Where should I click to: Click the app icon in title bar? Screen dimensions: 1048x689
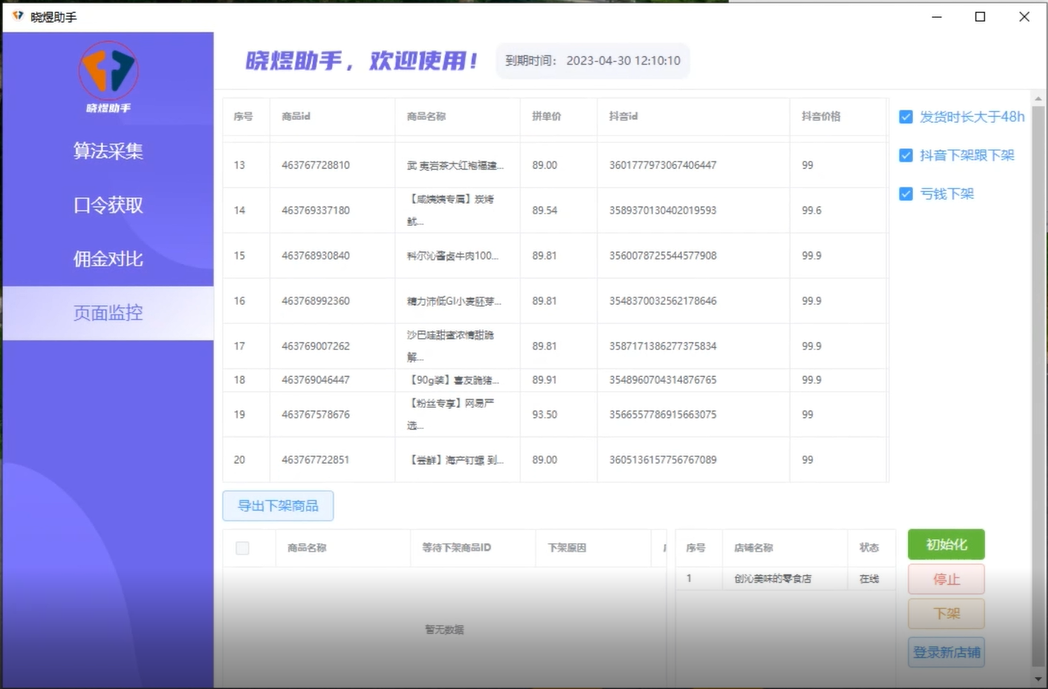point(17,17)
